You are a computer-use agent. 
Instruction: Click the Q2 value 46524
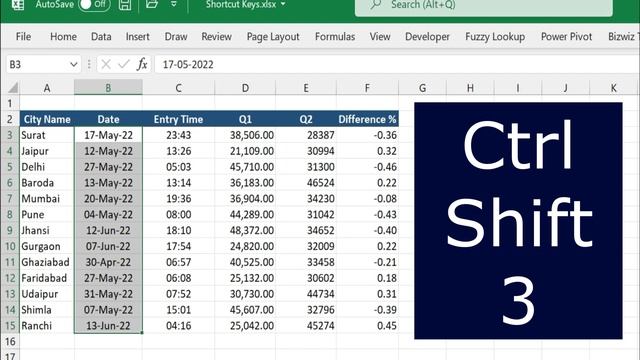click(306, 183)
